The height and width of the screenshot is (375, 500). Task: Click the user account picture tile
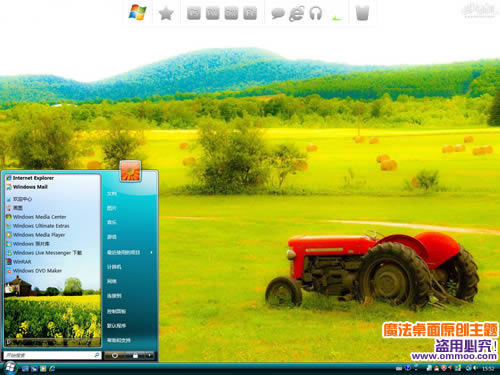(130, 171)
